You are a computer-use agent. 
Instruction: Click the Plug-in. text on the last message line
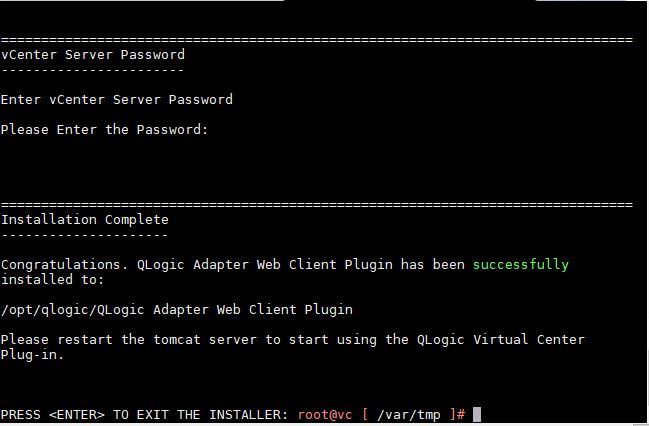[x=32, y=355]
